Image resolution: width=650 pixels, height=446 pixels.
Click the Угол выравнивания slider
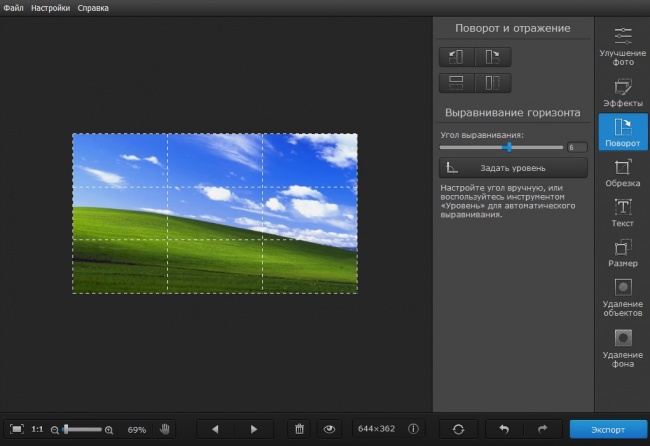pyautogui.click(x=501, y=147)
